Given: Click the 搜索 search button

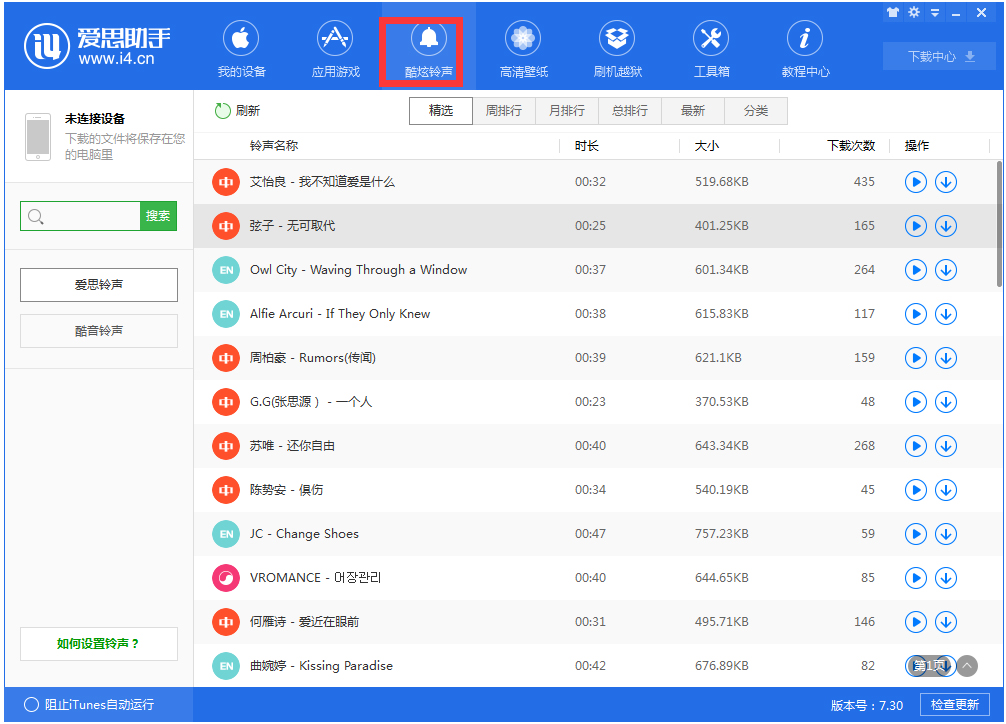Looking at the screenshot, I should click(x=157, y=215).
